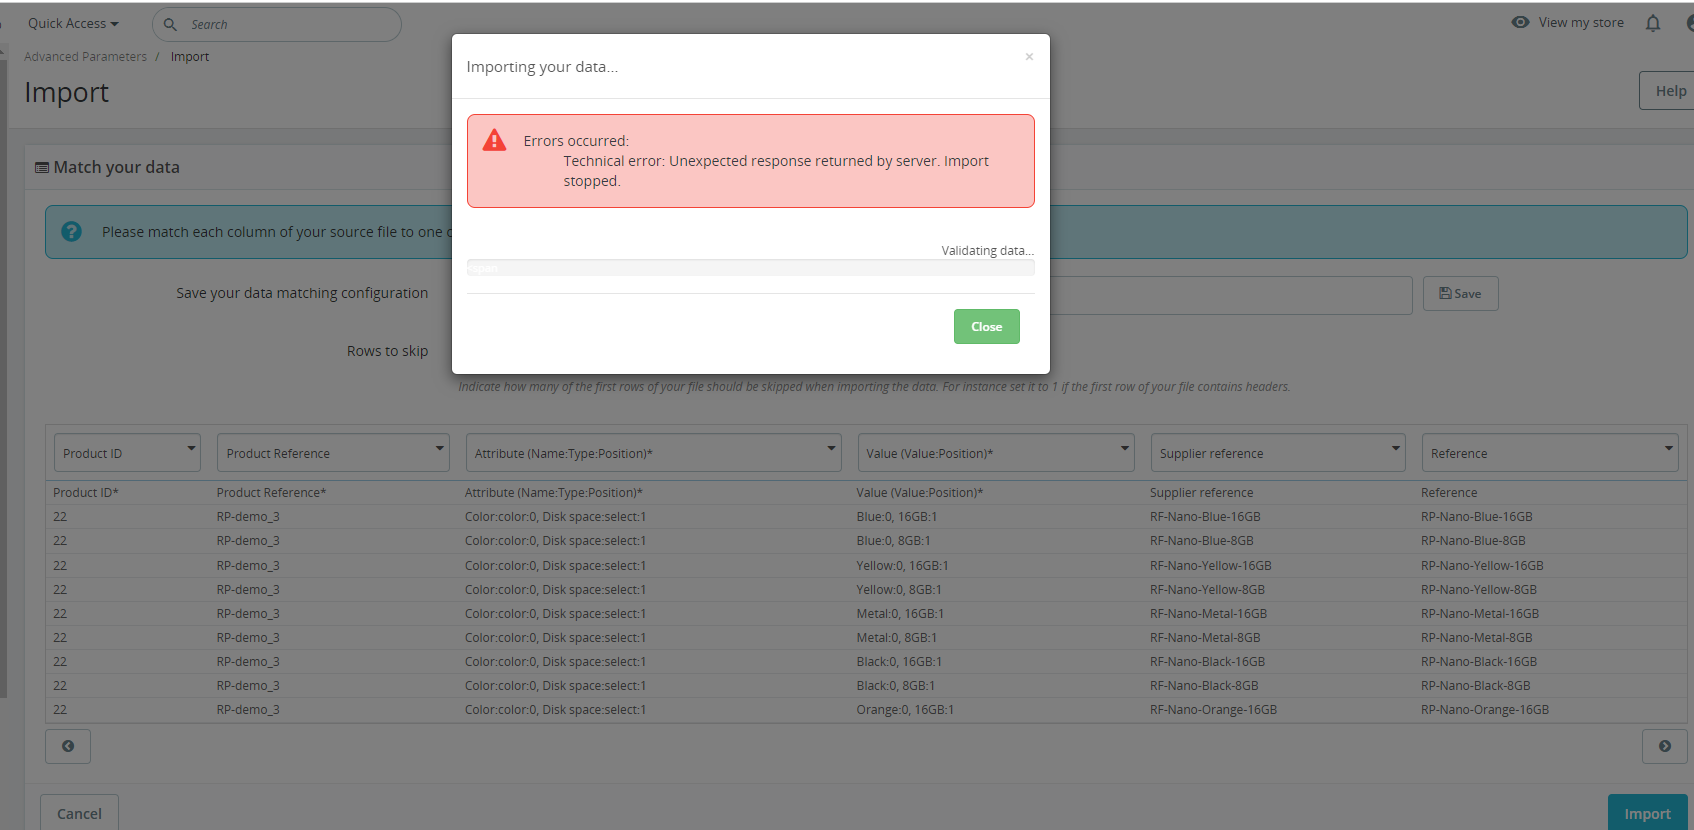Click the Match your data list icon
Screen dimensions: 1694x830
pos(42,168)
